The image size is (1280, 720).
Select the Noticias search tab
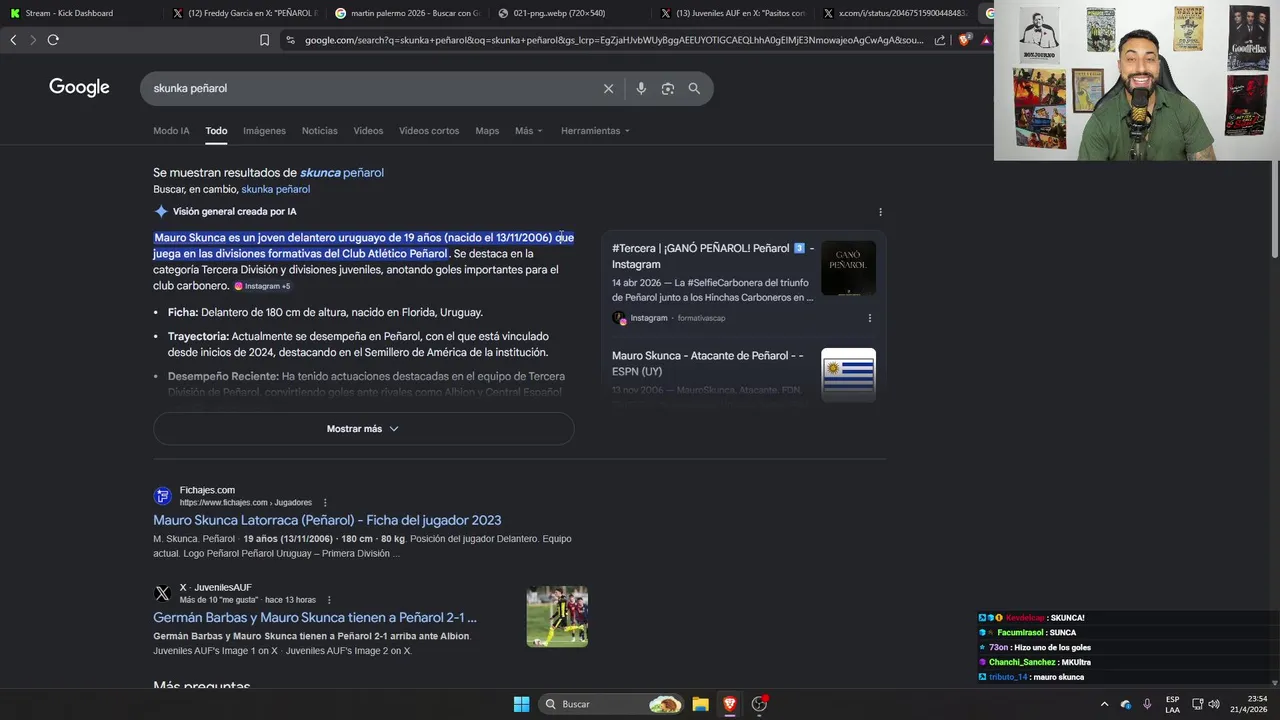320,131
